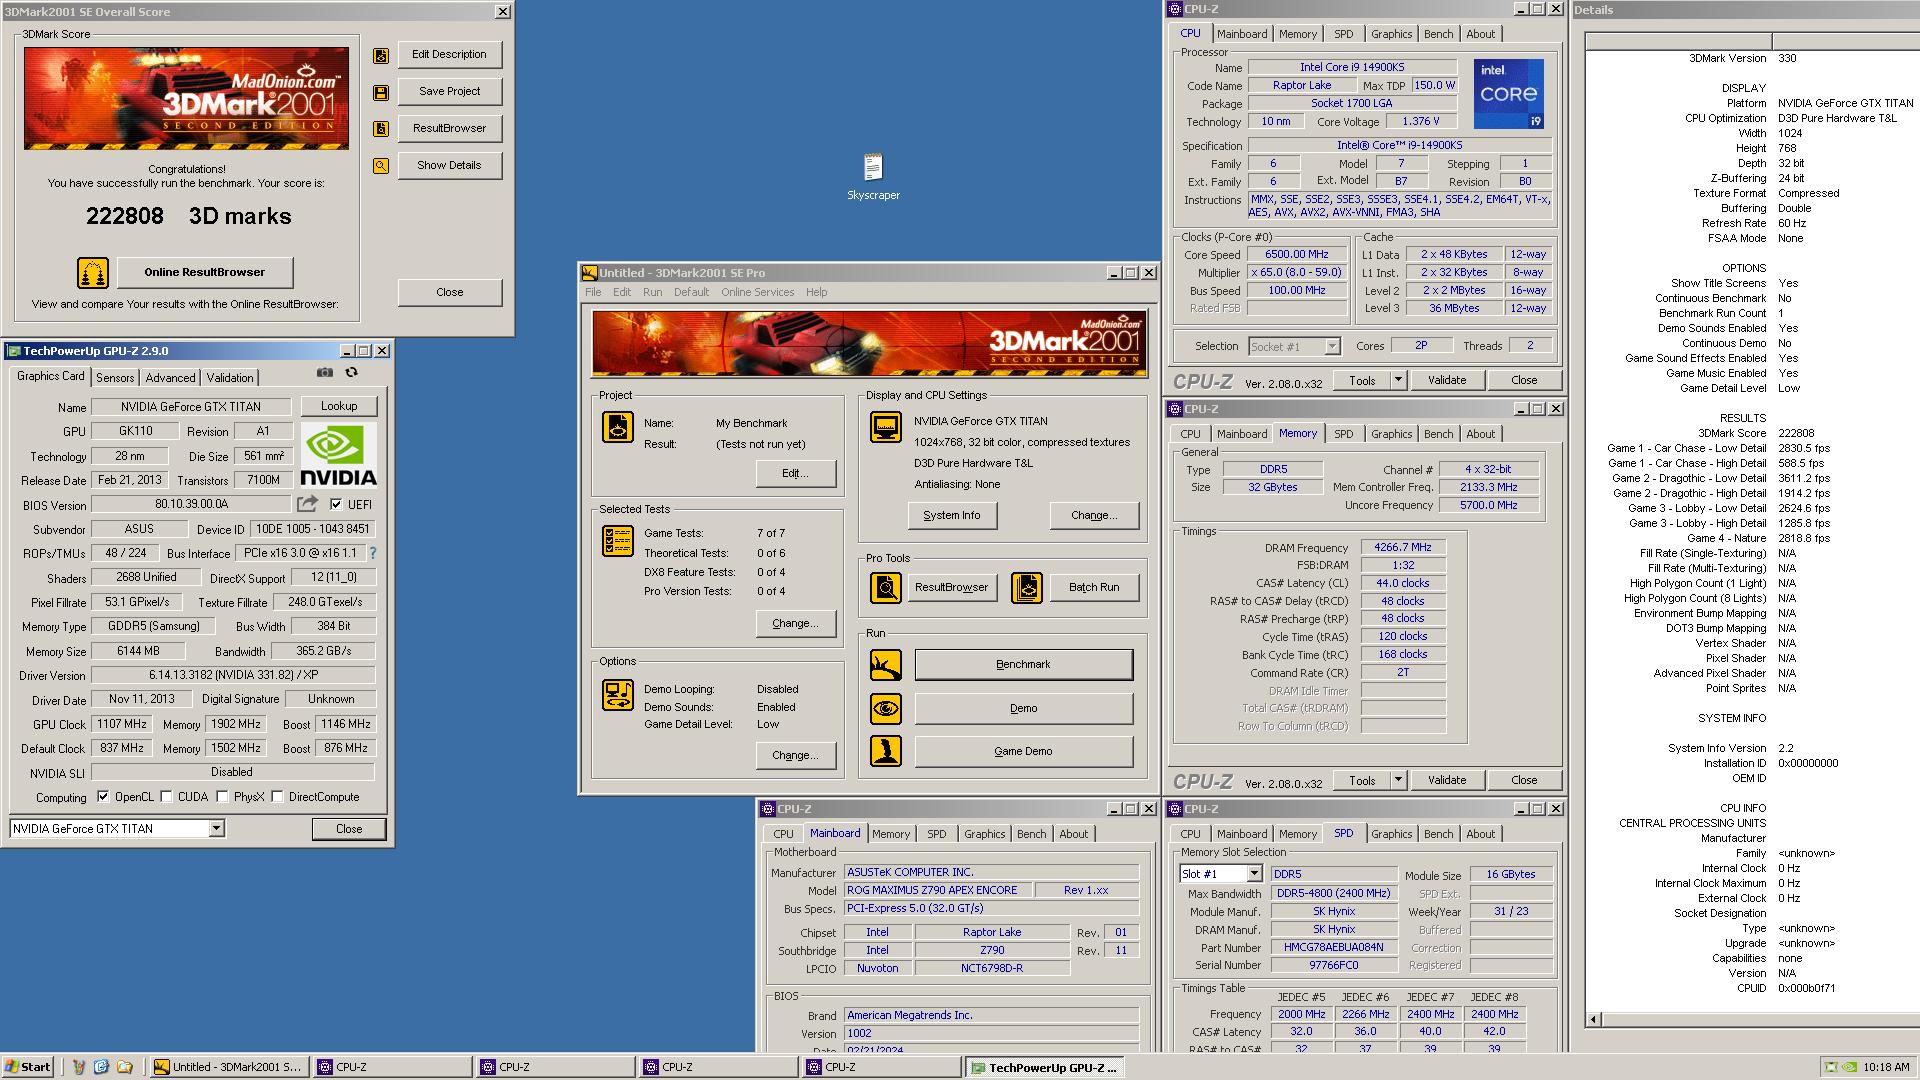Click the Close button in GPU-Z window
This screenshot has height=1080, width=1920.
[x=349, y=829]
